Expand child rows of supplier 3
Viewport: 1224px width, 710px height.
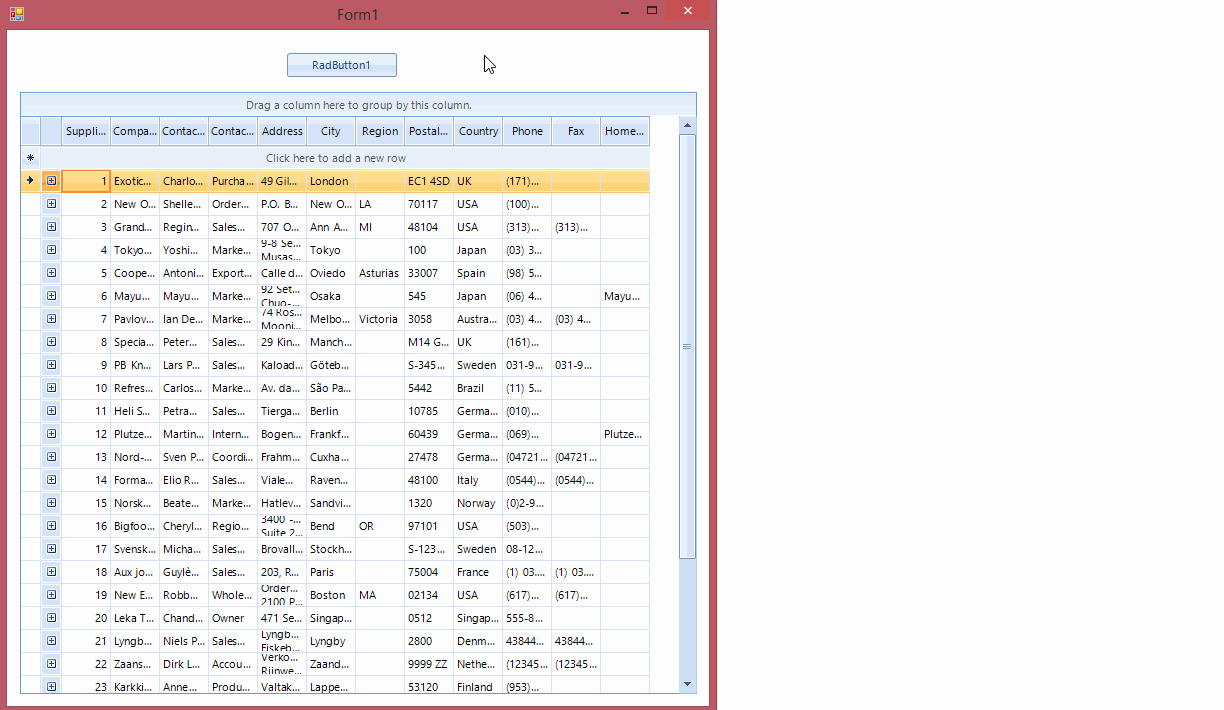(51, 227)
